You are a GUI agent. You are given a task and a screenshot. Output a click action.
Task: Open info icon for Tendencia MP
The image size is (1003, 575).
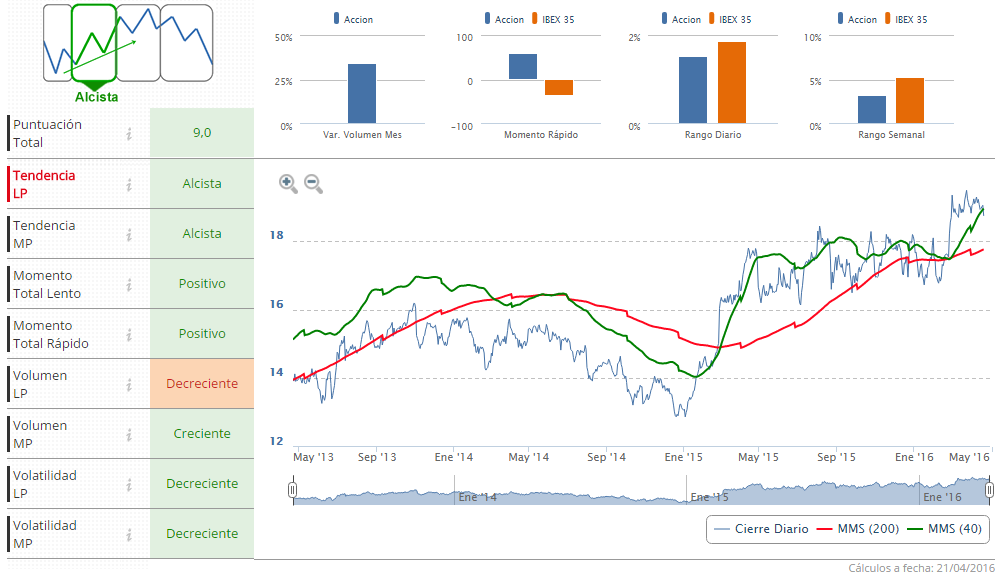pos(129,234)
